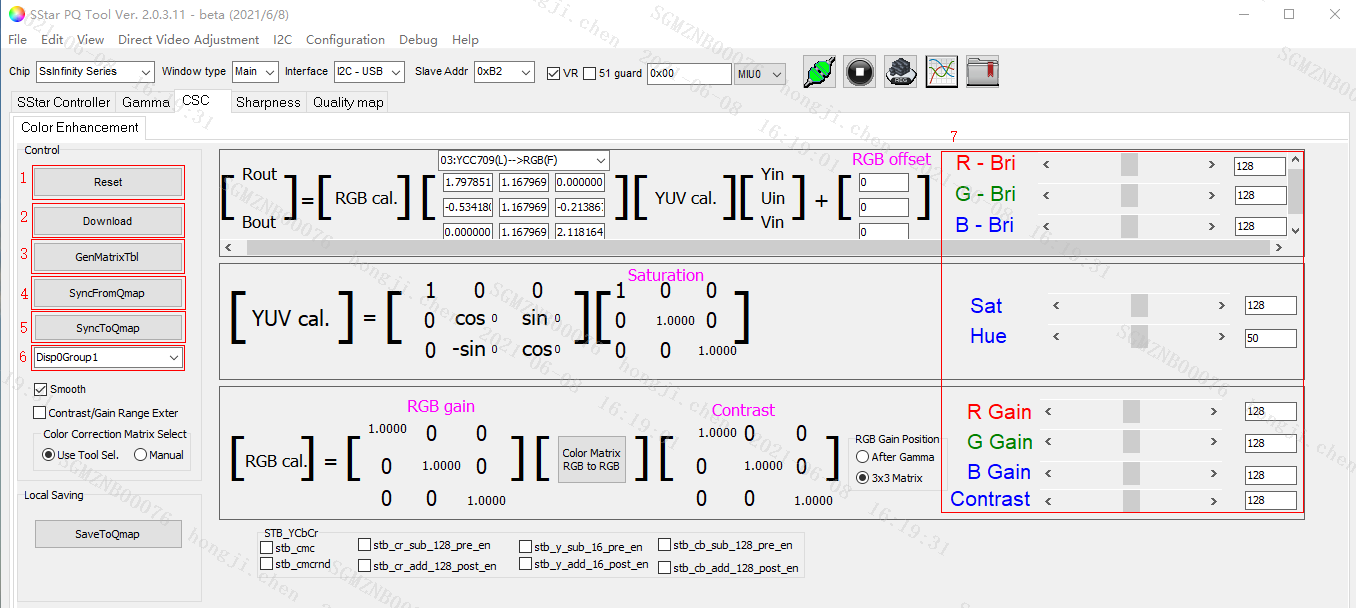Click the right arrow of R Gain slider
The width and height of the screenshot is (1356, 608).
tap(1212, 411)
